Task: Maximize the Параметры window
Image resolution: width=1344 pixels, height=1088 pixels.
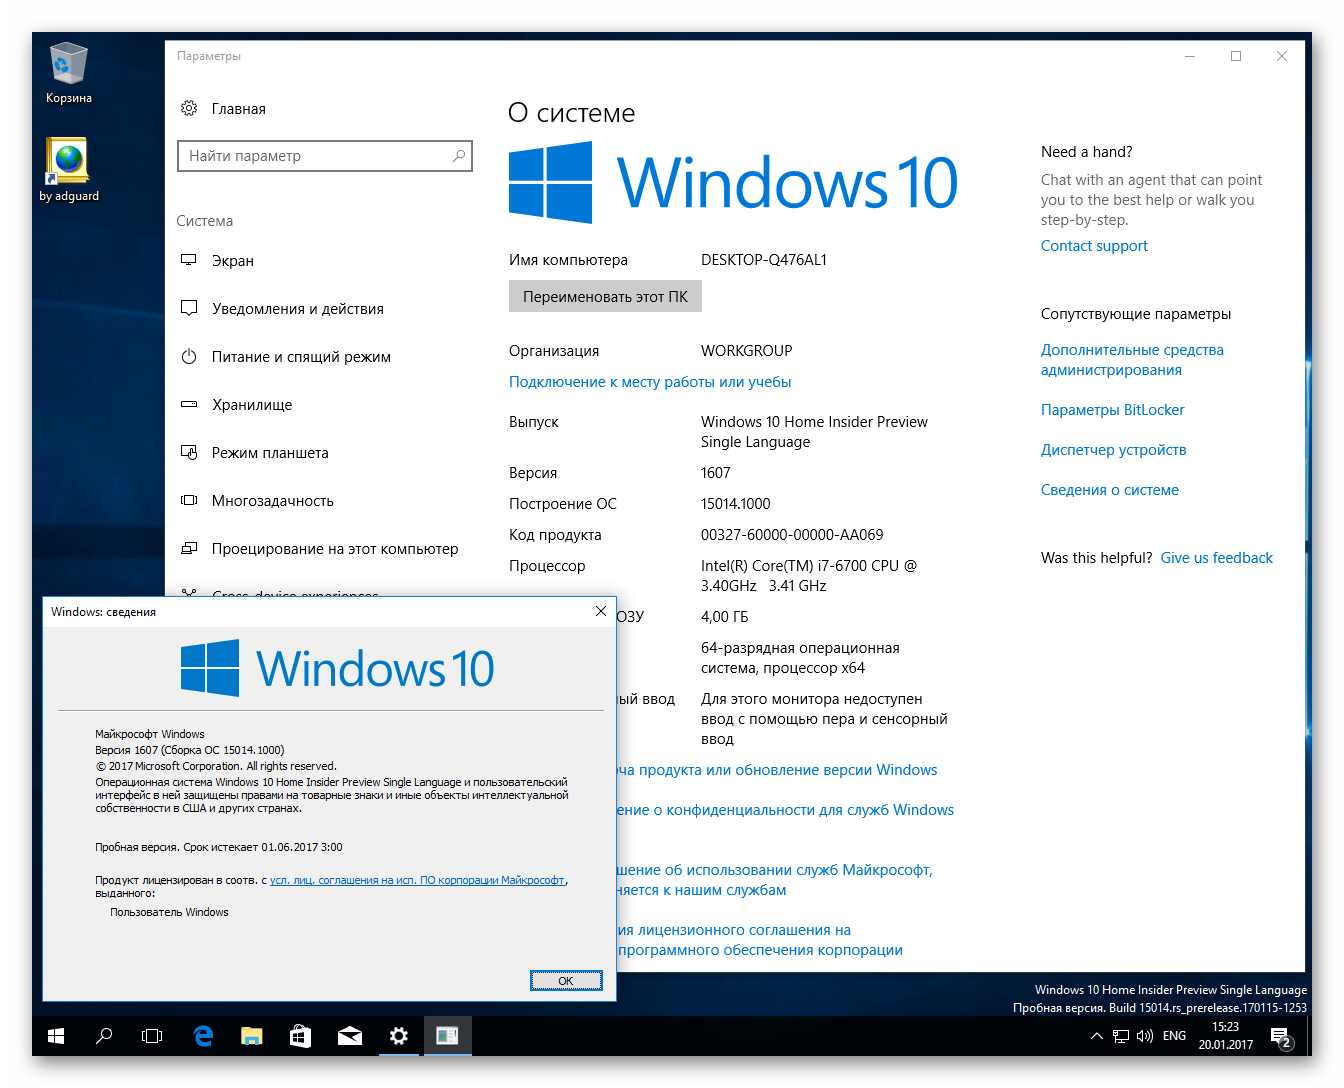Action: pos(1236,56)
